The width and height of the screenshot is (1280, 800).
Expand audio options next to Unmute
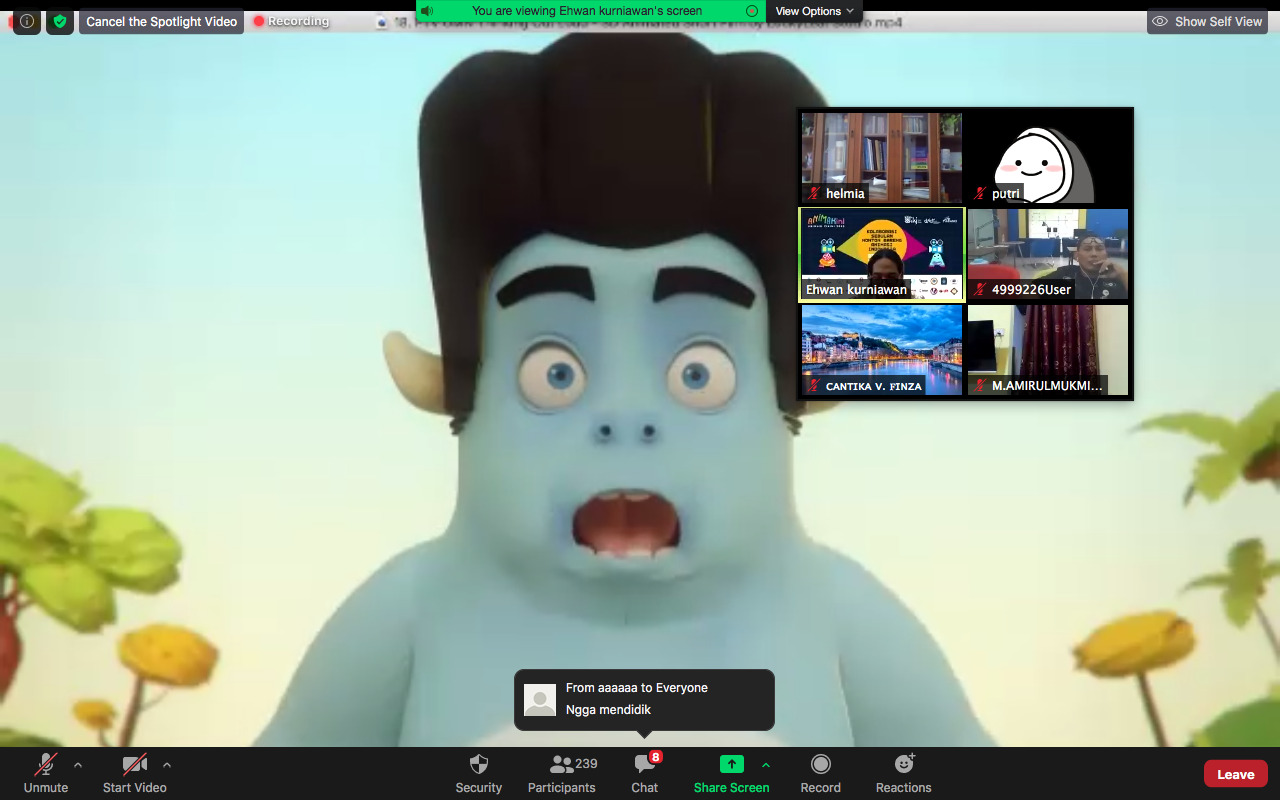(x=78, y=765)
